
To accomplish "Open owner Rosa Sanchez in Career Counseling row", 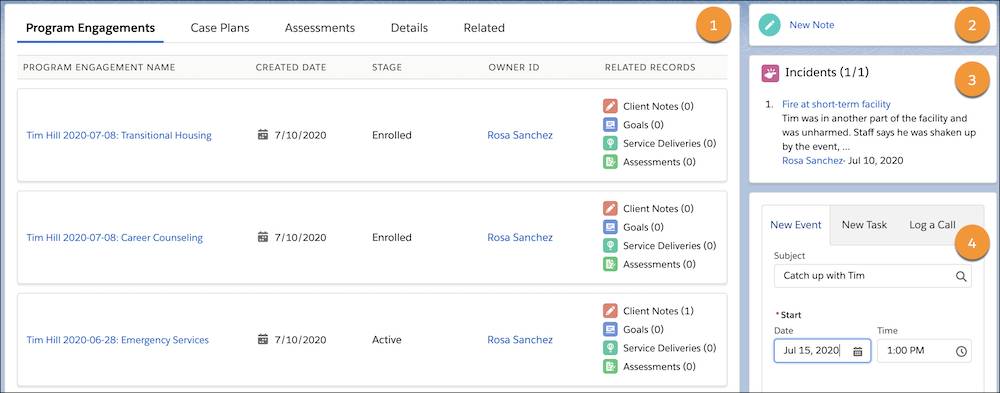I will 520,237.
